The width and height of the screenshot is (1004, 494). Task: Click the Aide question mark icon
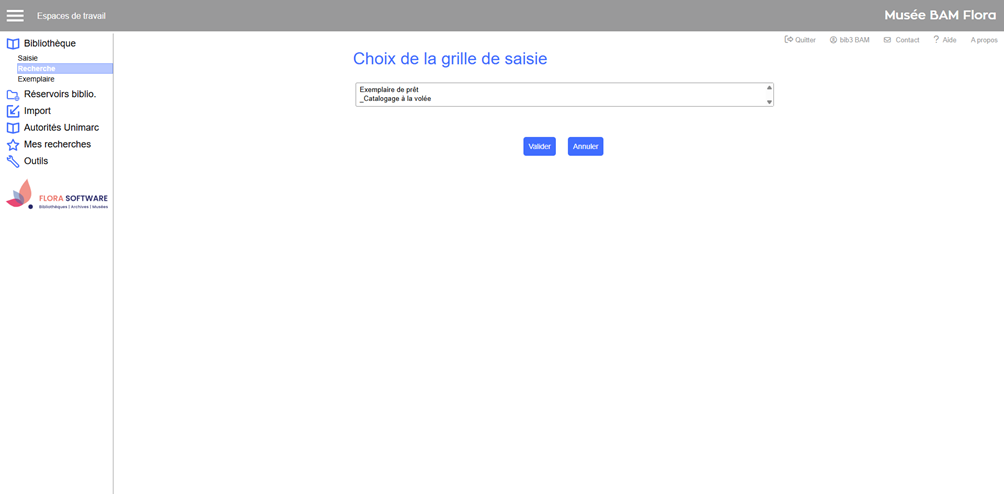[x=936, y=40]
